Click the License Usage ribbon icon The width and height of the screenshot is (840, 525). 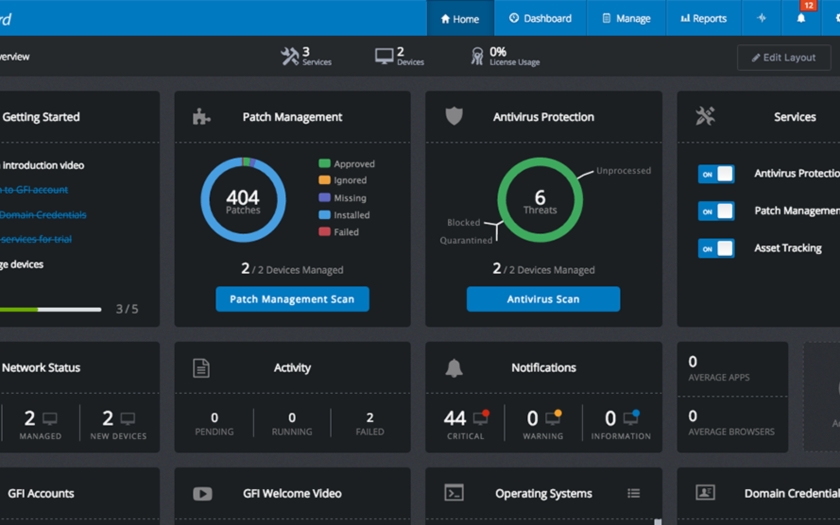[477, 56]
